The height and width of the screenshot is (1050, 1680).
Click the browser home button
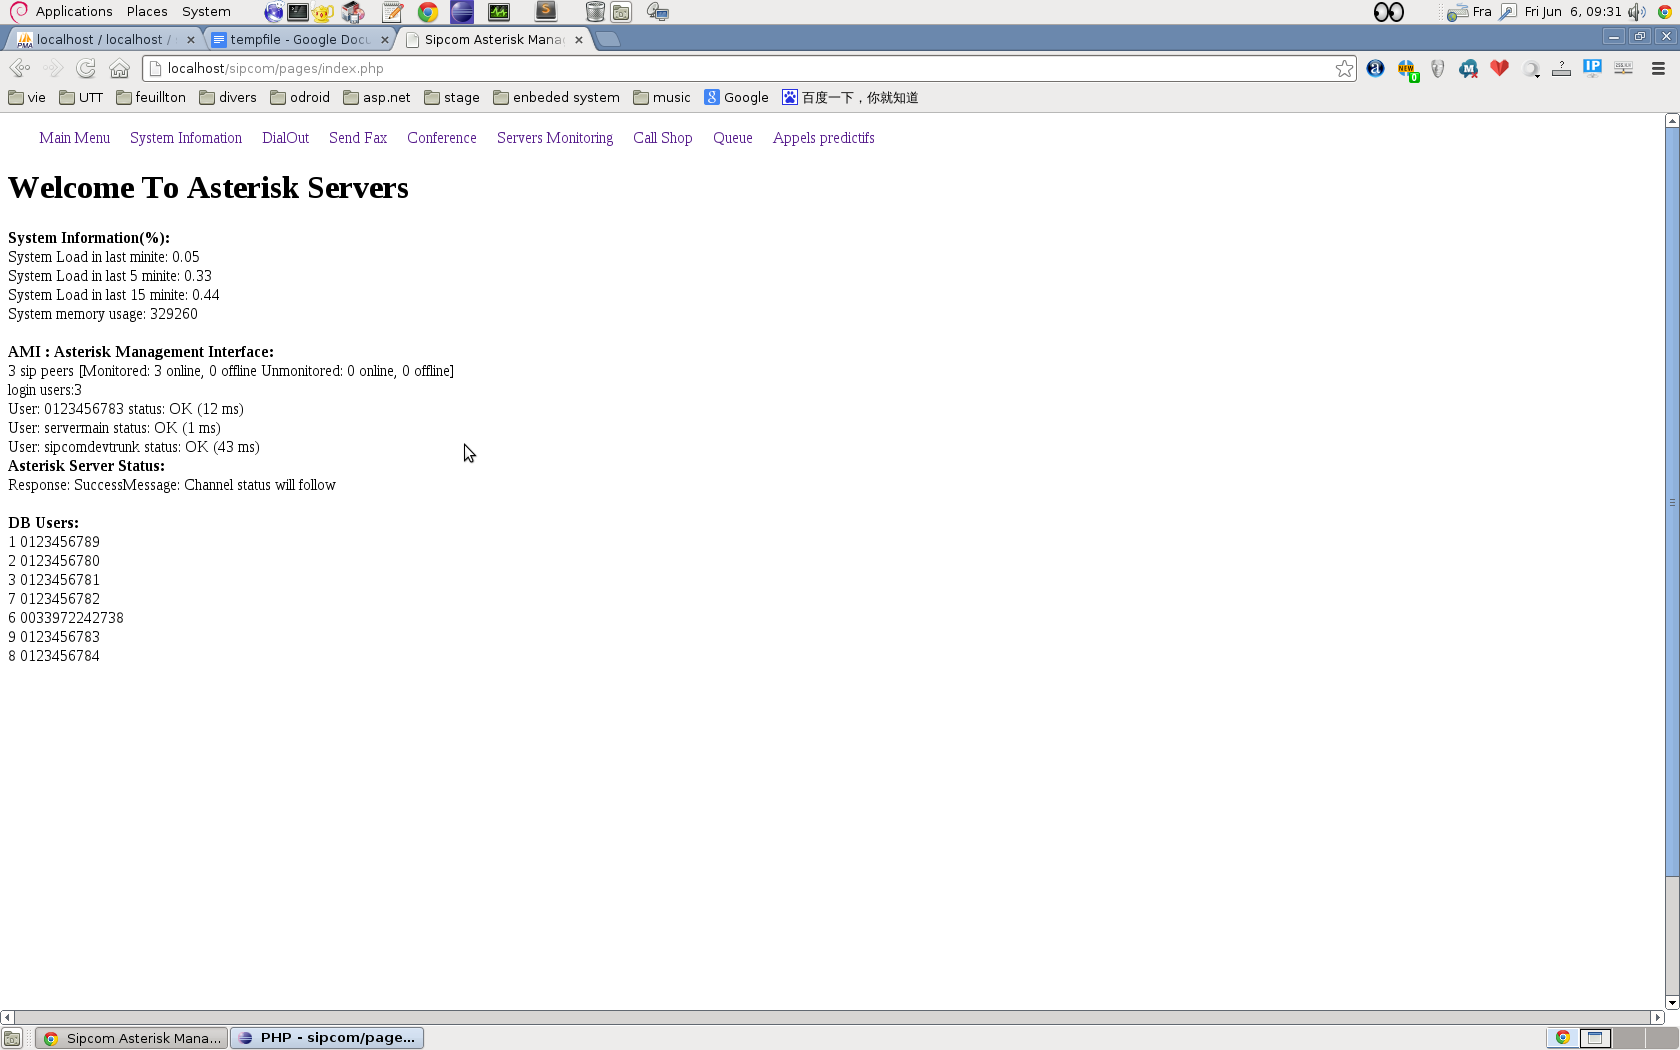(119, 68)
